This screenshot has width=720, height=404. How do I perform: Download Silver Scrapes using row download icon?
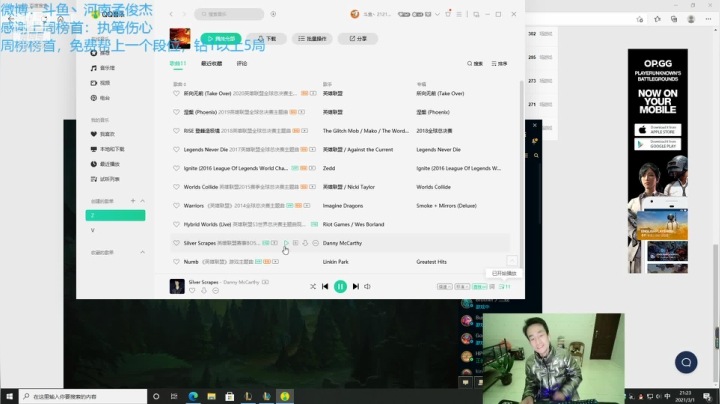[305, 243]
